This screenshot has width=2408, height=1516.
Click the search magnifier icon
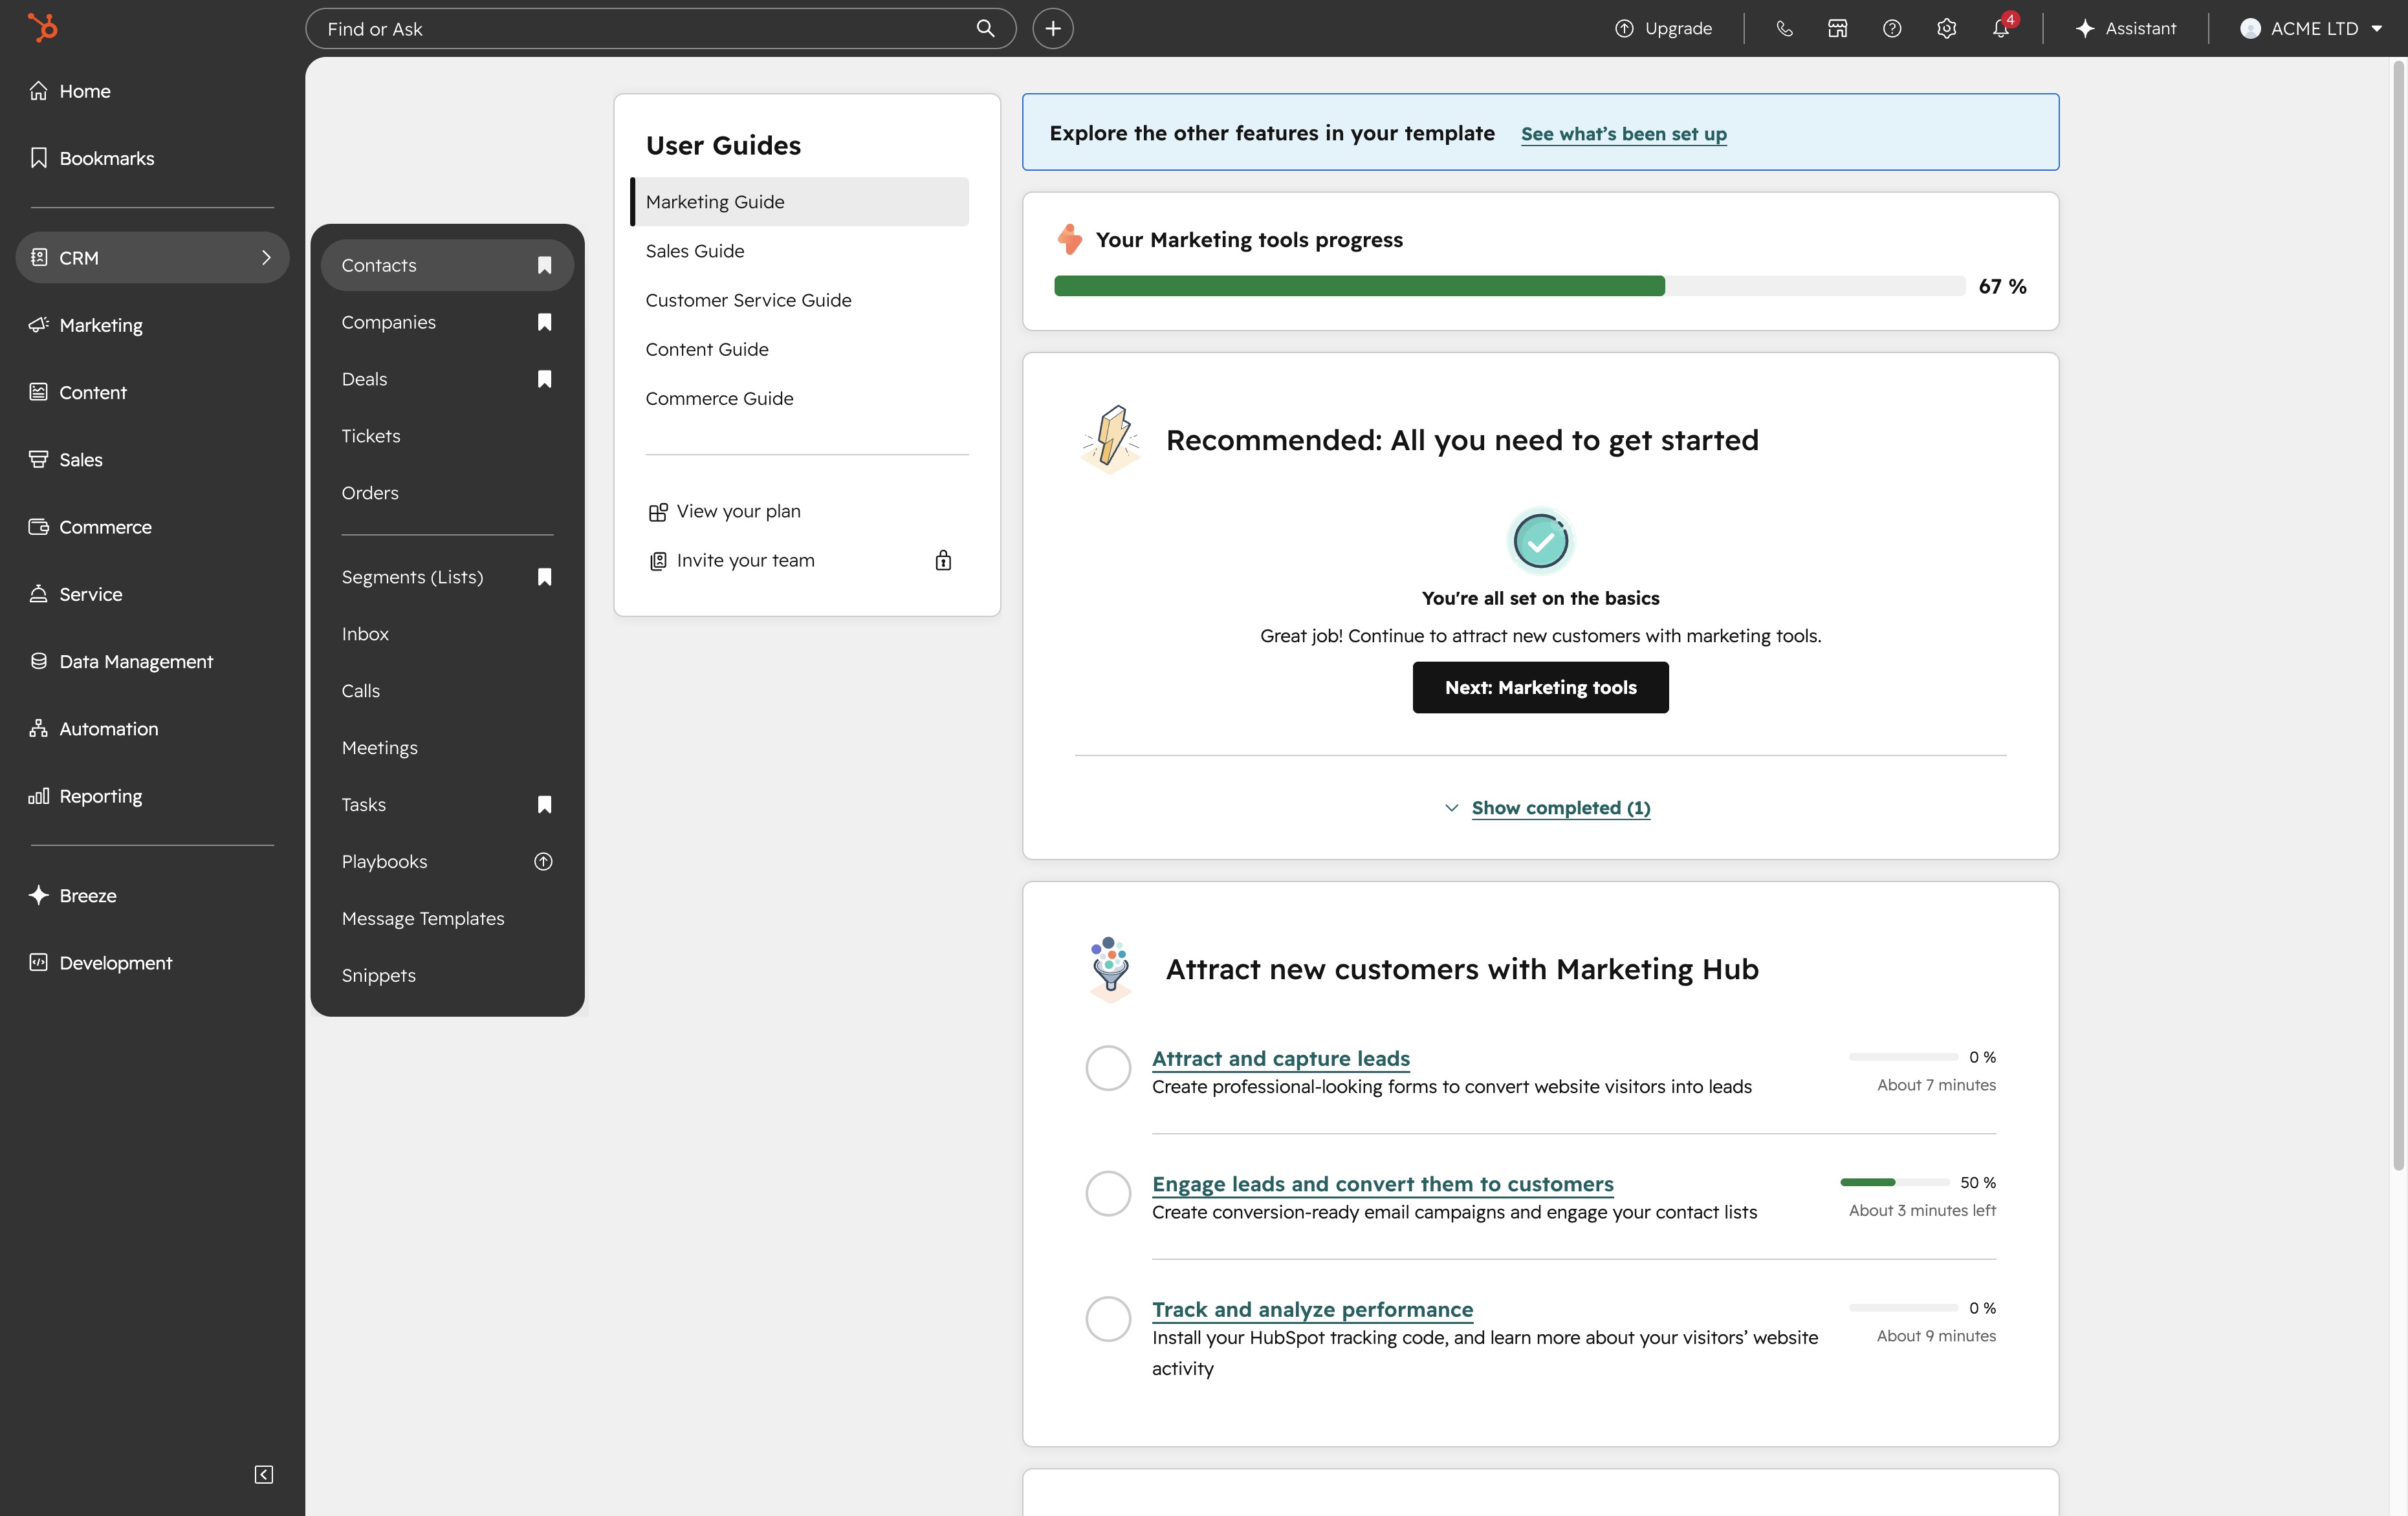coord(985,28)
